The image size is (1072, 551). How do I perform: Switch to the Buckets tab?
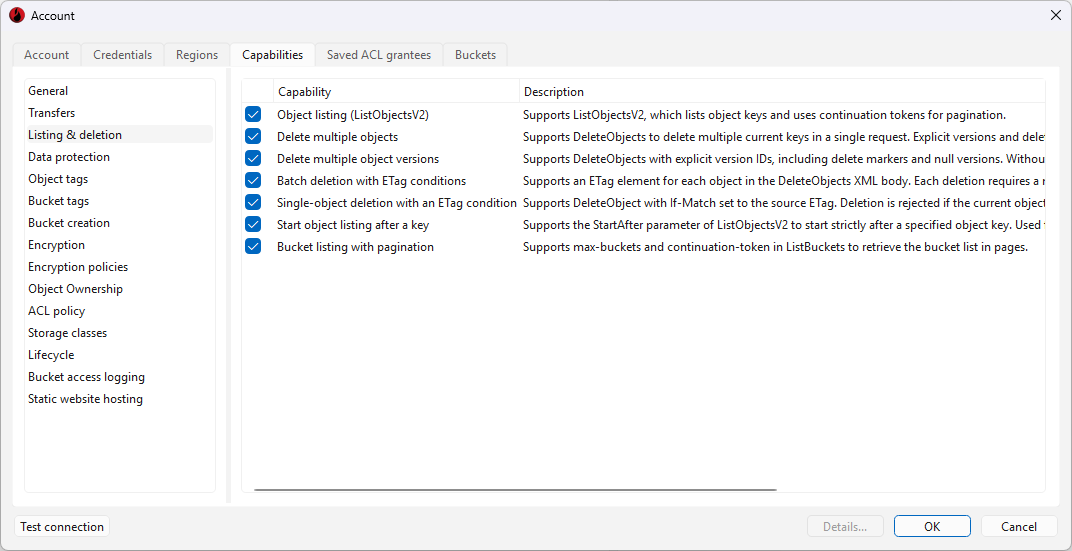(x=475, y=55)
